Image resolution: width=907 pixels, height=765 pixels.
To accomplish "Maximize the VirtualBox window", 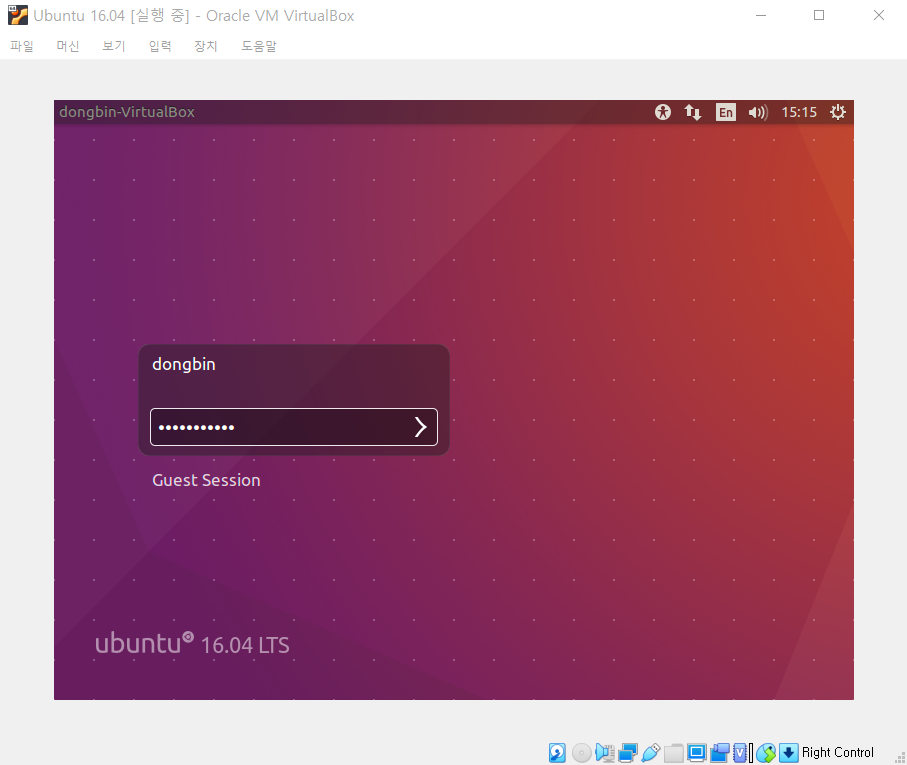I will [819, 15].
